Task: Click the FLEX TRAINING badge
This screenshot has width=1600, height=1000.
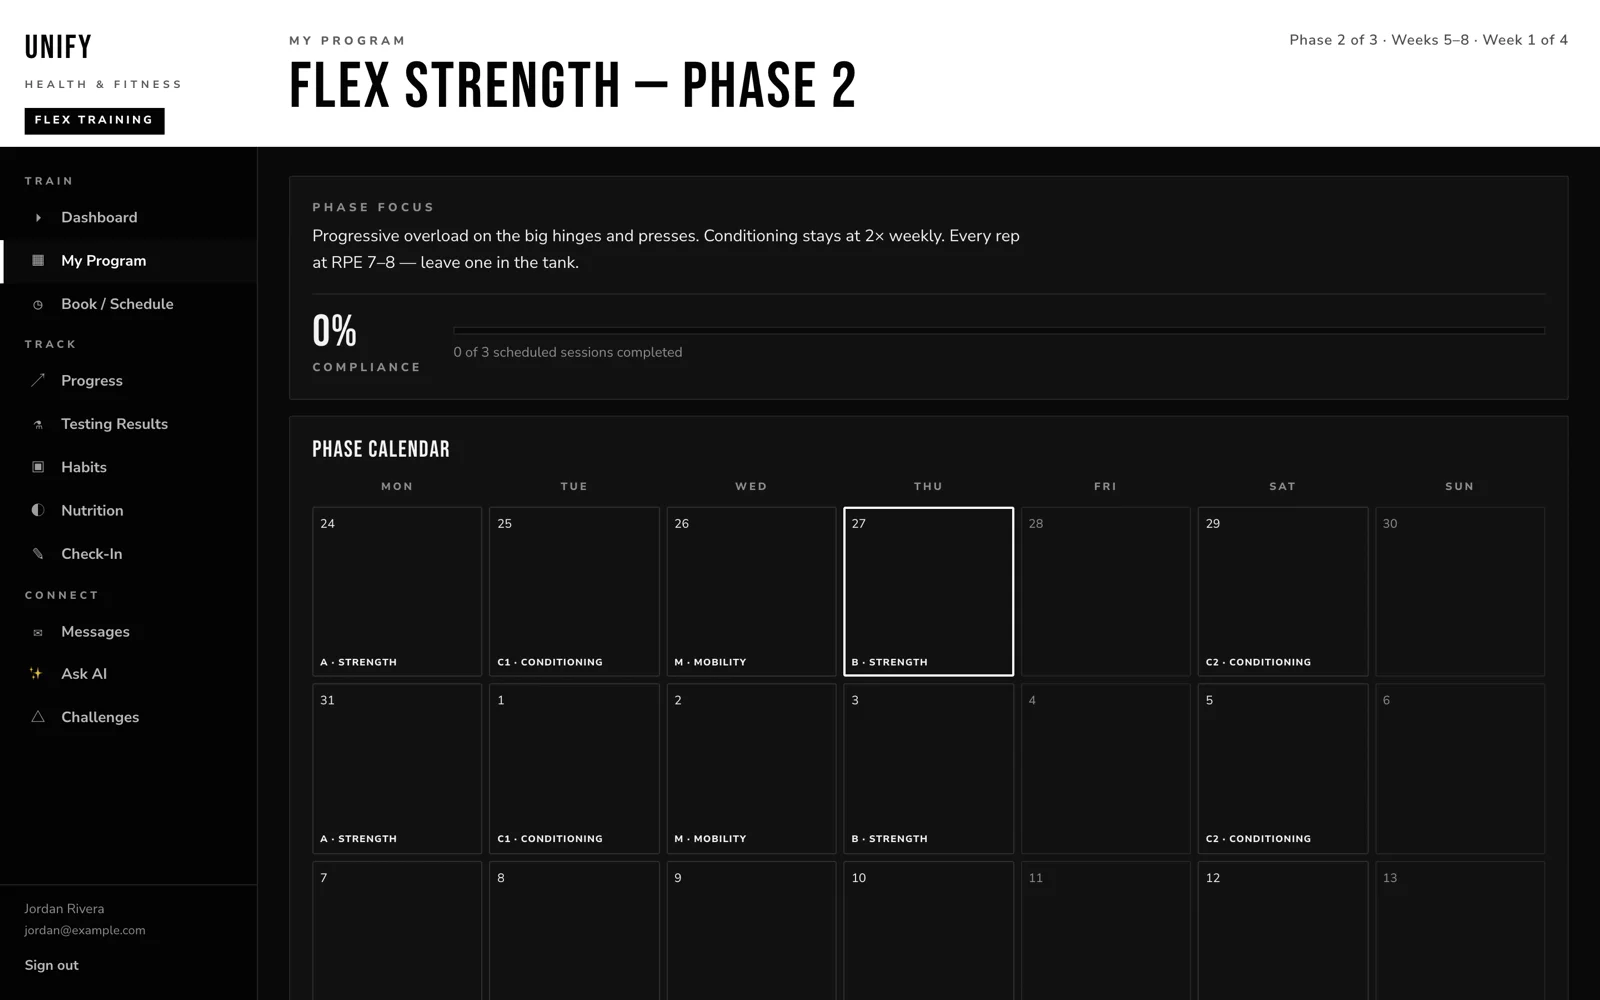Action: pyautogui.click(x=94, y=120)
